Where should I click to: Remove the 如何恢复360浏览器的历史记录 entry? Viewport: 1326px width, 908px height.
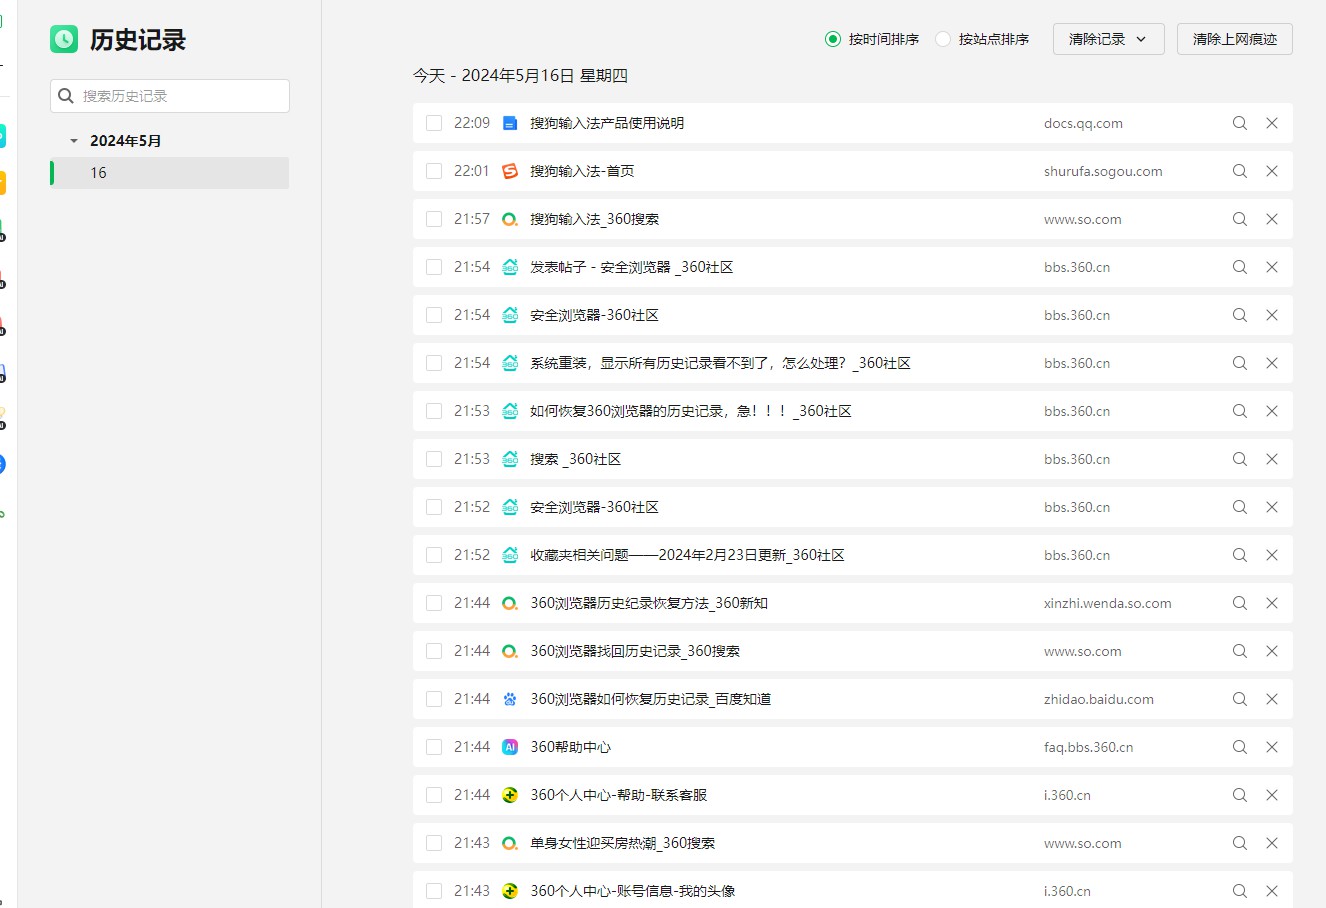[x=1272, y=411]
